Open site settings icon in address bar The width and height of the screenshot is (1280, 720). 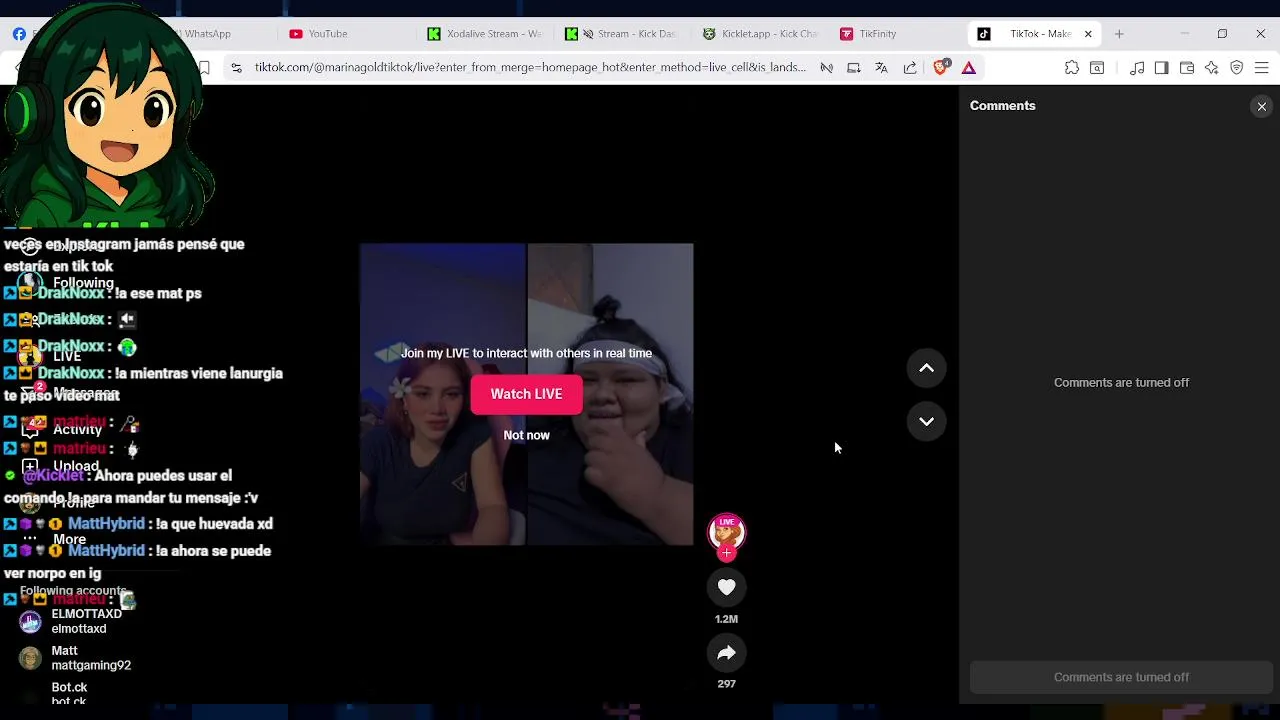click(236, 68)
